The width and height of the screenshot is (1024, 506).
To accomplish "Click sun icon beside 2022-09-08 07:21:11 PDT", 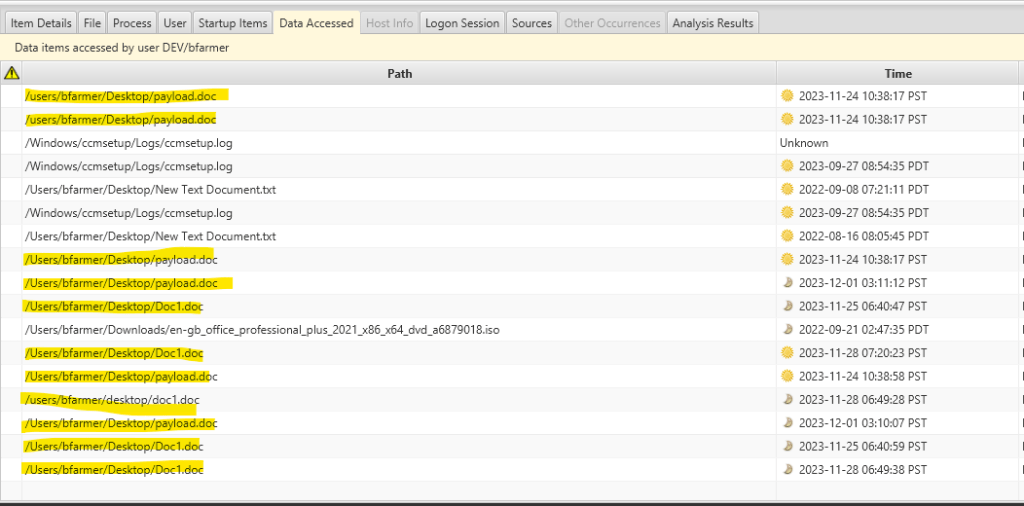I will point(786,189).
